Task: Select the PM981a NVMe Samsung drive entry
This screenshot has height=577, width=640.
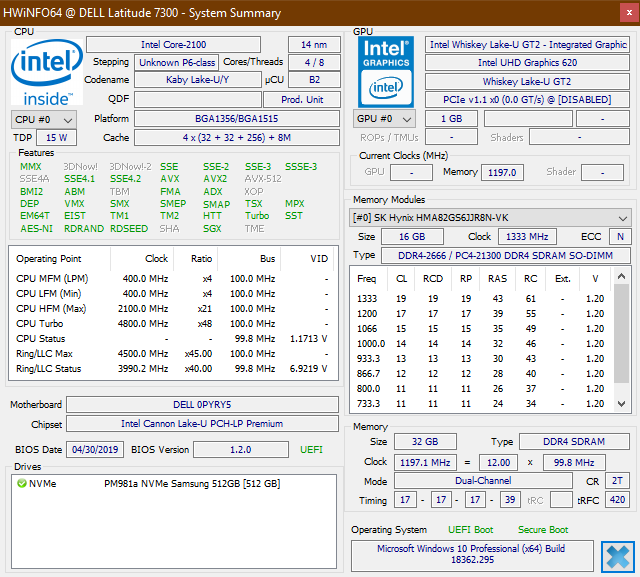Action: click(x=192, y=484)
